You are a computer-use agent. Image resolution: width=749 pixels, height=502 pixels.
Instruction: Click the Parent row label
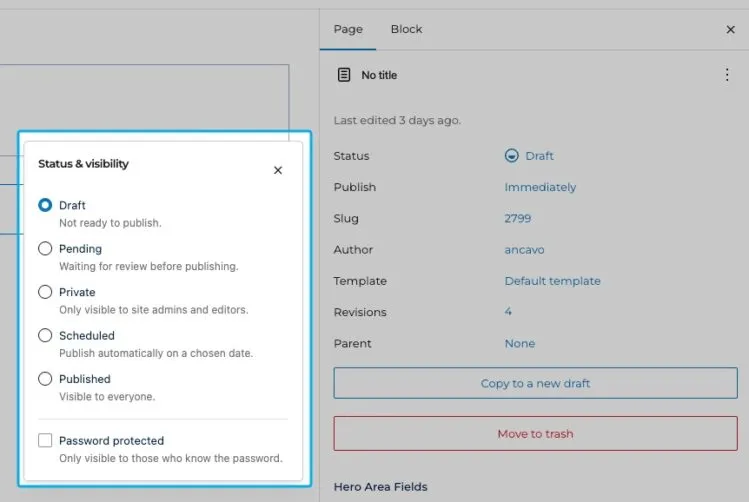click(x=353, y=343)
